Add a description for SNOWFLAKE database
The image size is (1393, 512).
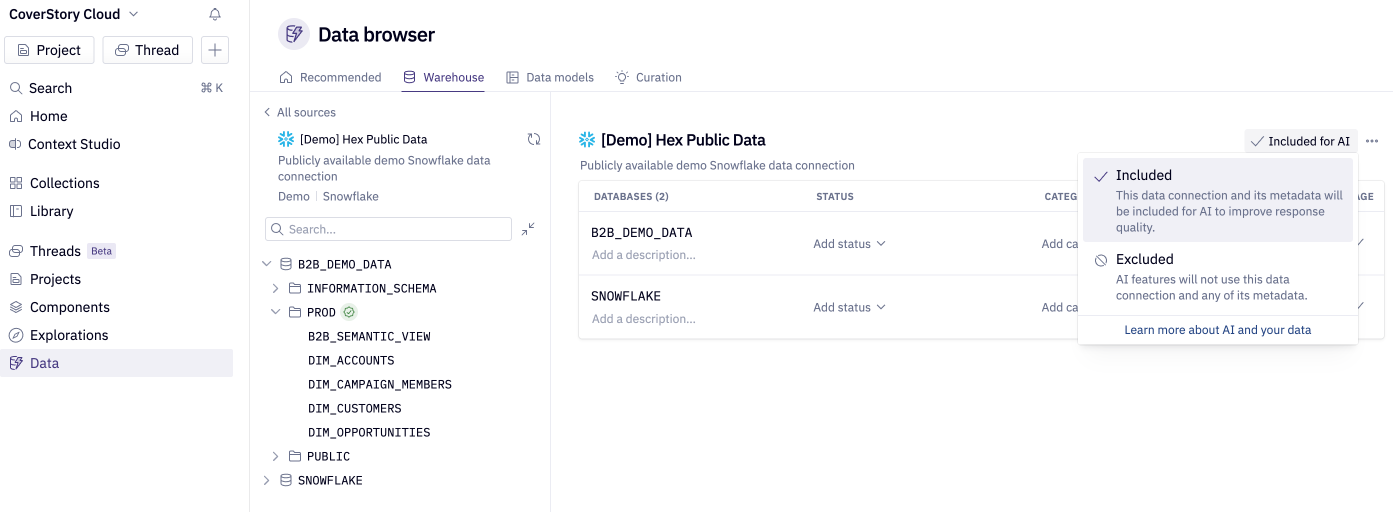point(643,319)
